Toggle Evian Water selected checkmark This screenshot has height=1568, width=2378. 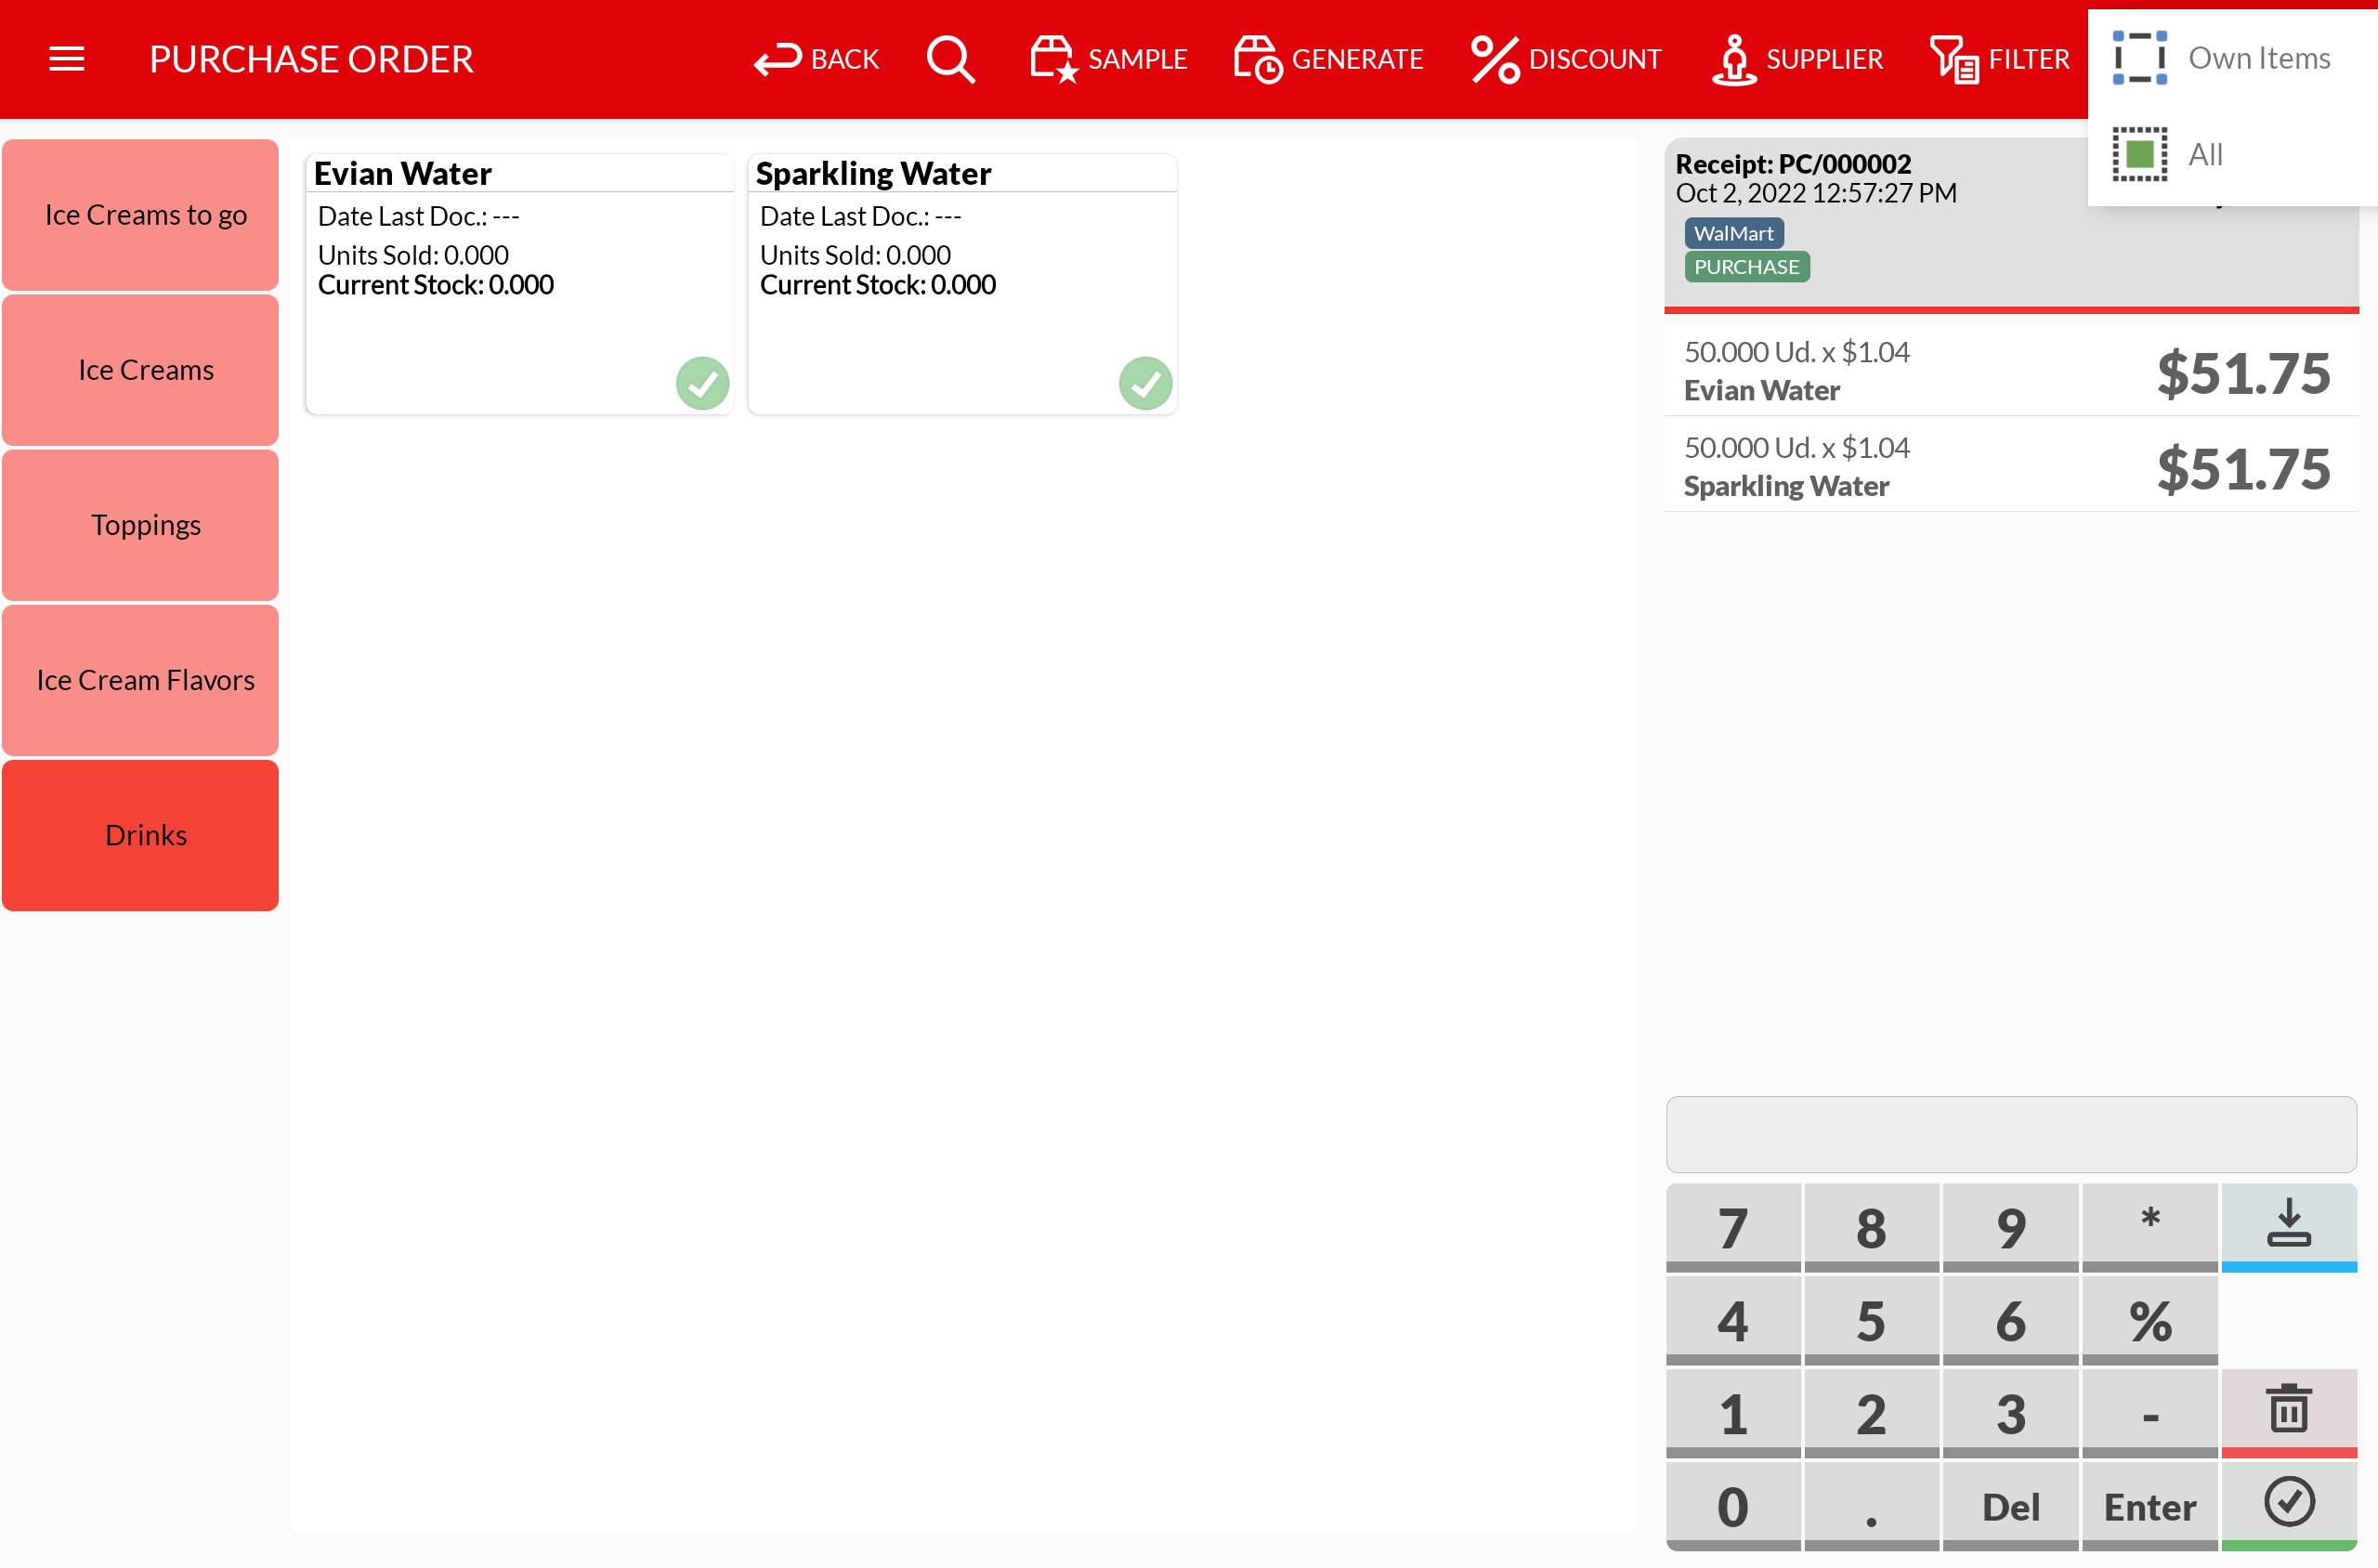702,383
